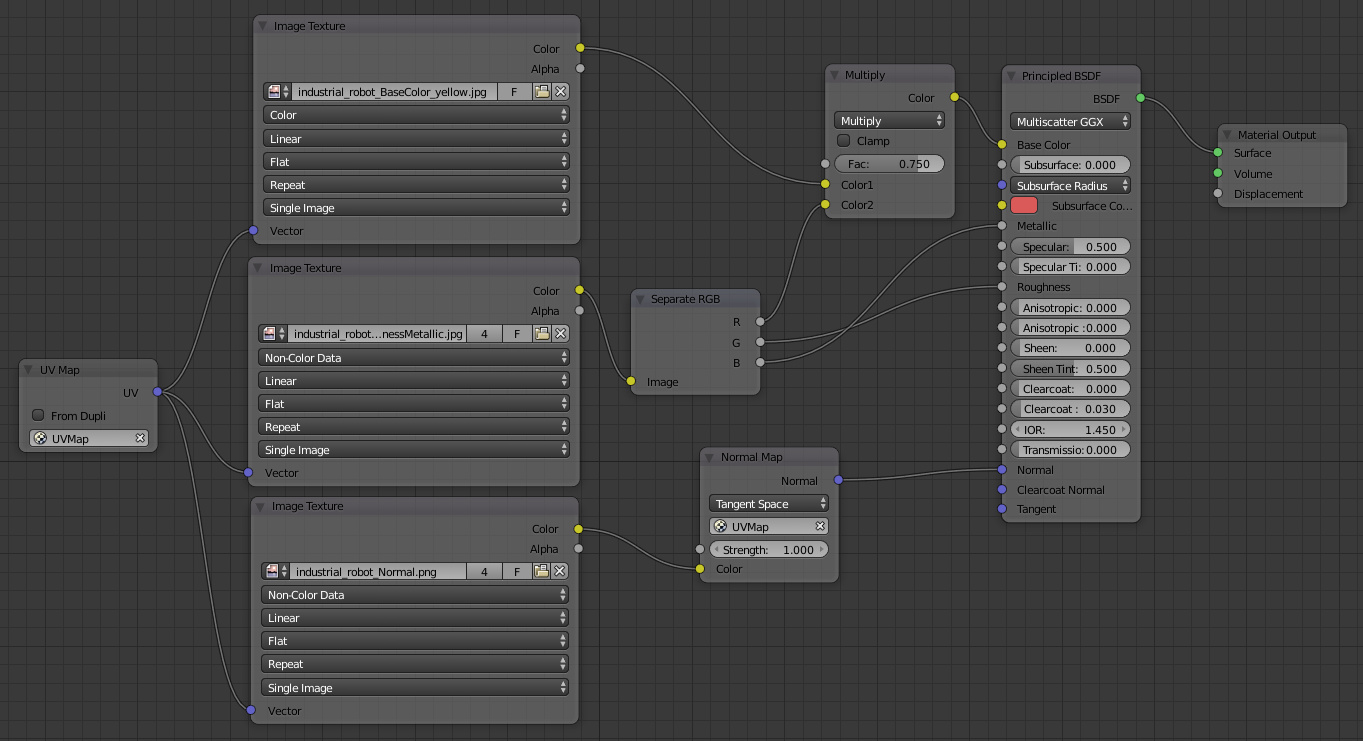Click the Specular 0.500 slider
Image resolution: width=1363 pixels, height=741 pixels.
tap(1071, 247)
